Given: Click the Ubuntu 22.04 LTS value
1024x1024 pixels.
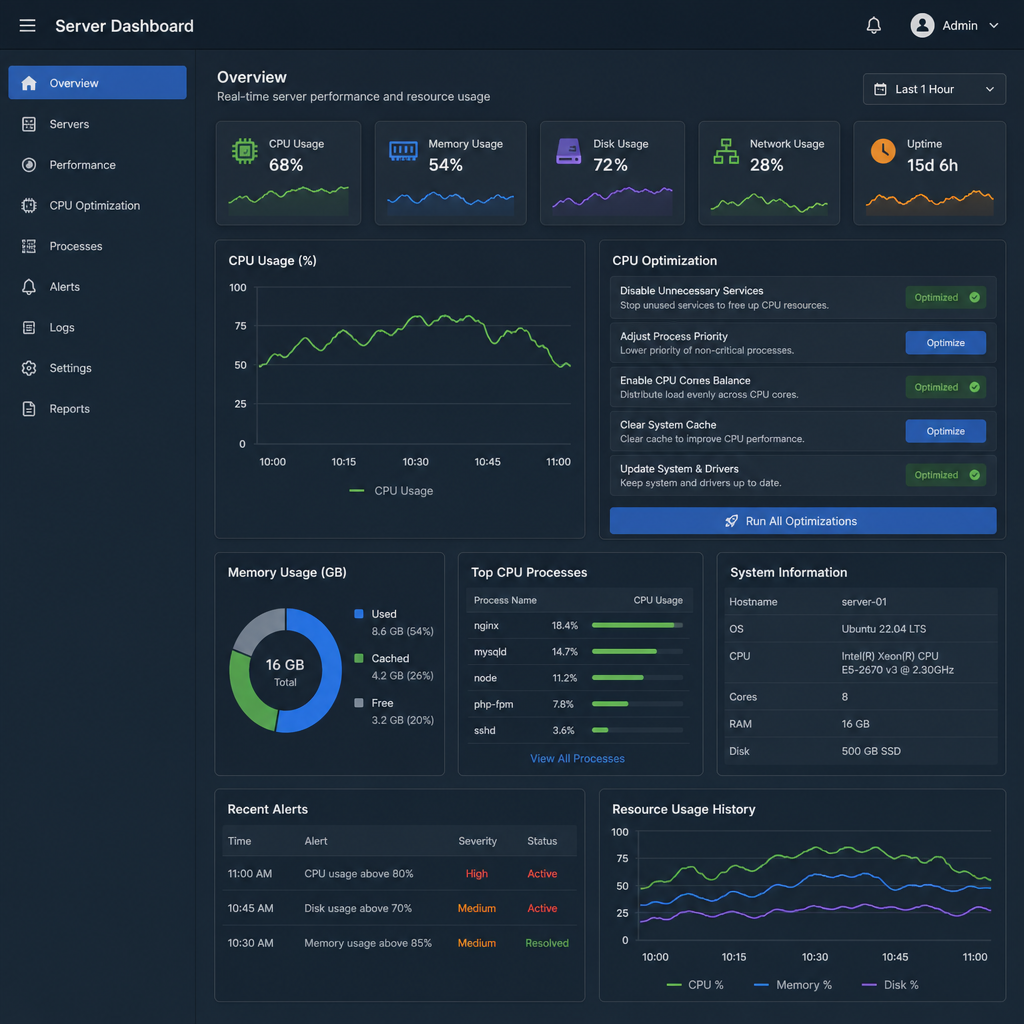Looking at the screenshot, I should point(884,629).
